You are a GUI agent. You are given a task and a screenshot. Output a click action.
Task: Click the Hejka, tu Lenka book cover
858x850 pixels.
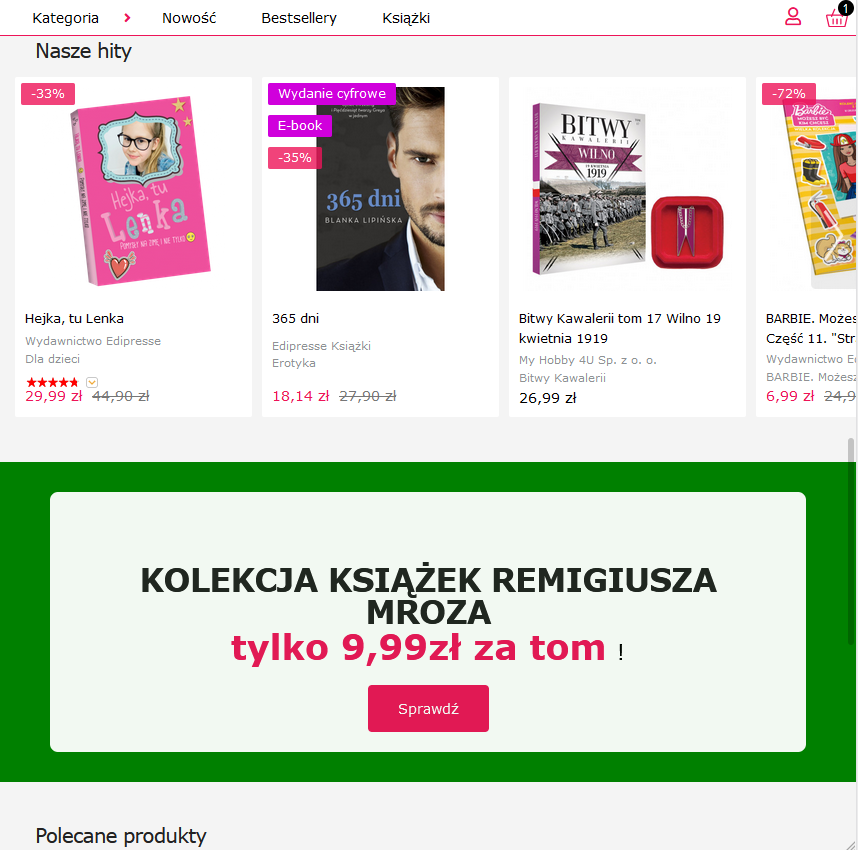point(140,190)
